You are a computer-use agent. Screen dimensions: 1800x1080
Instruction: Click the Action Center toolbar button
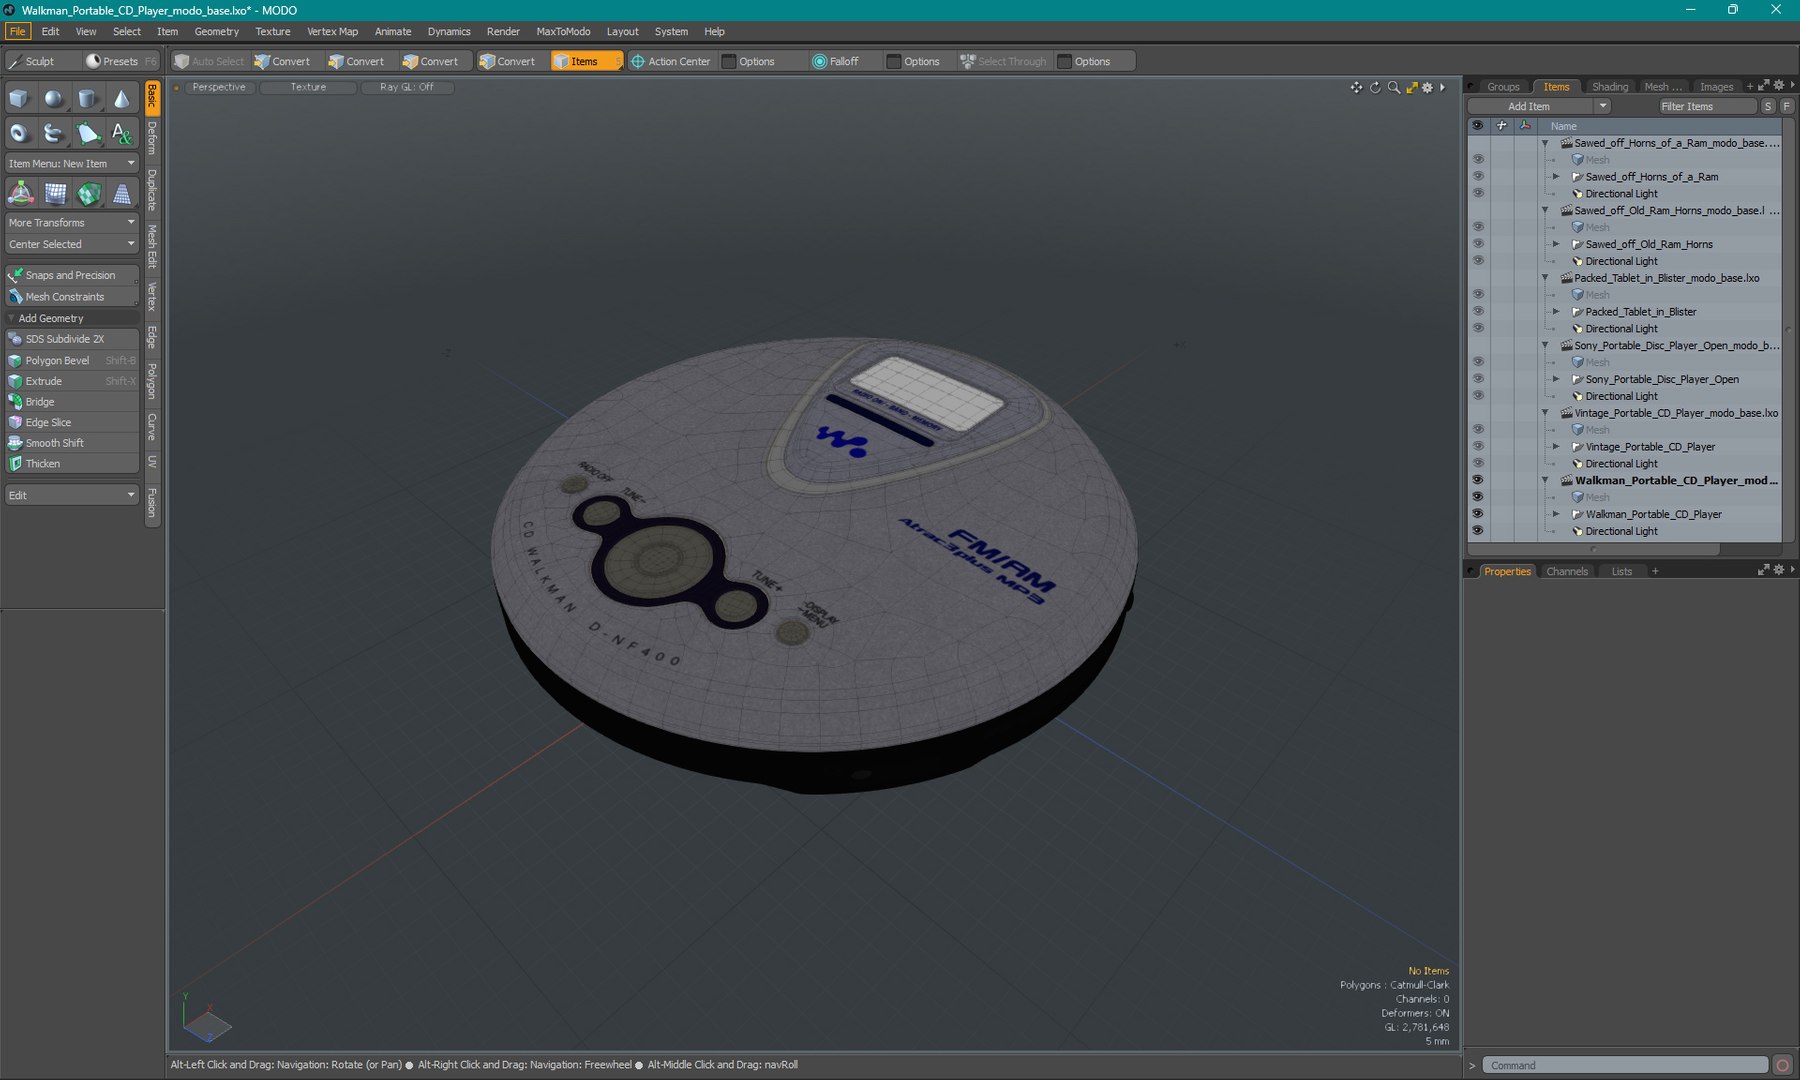[x=670, y=61]
